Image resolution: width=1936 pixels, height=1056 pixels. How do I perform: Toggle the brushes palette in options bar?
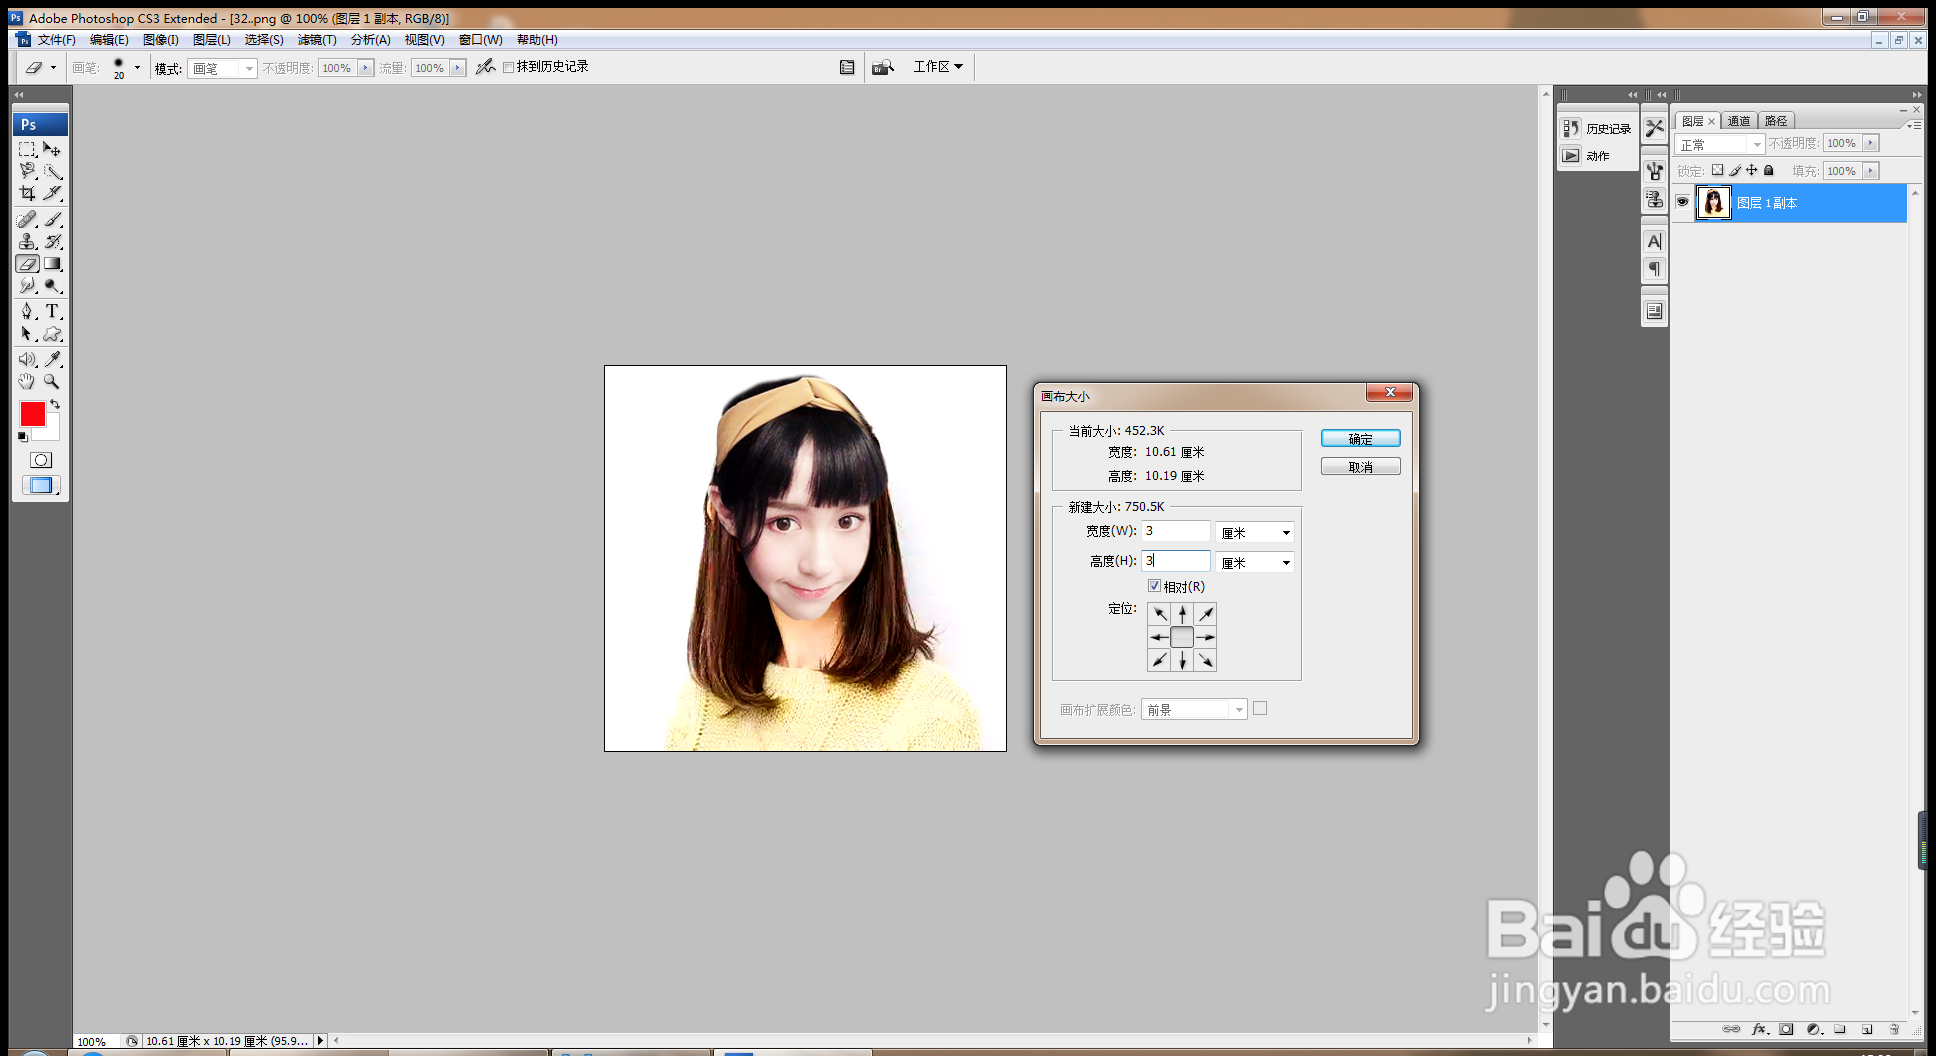coord(847,67)
